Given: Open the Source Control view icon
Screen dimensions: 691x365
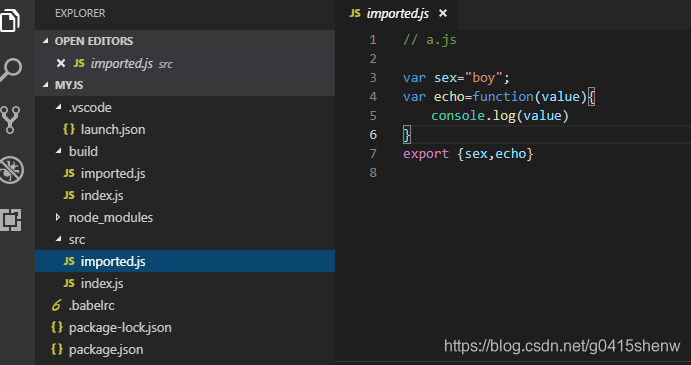Looking at the screenshot, I should coord(11,119).
